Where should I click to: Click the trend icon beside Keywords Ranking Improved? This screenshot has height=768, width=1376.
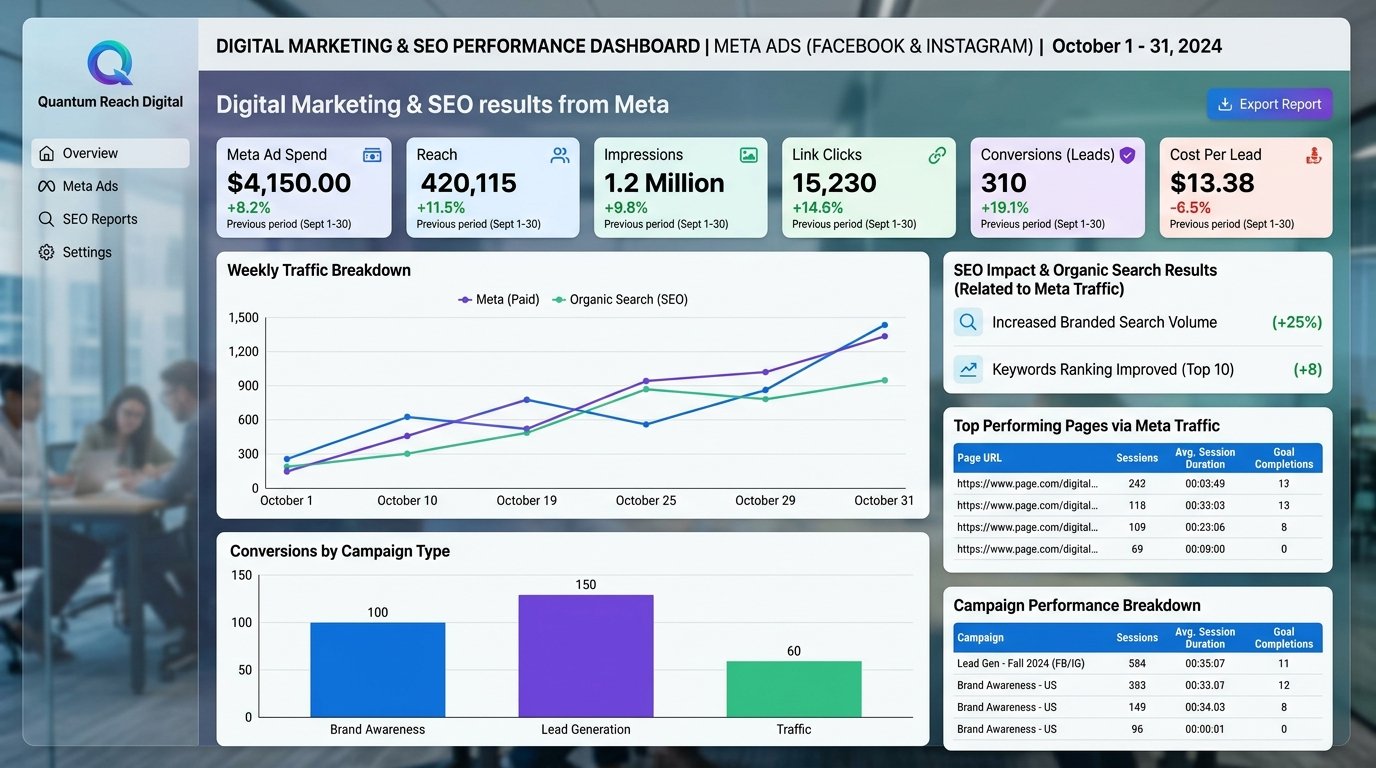(x=968, y=369)
